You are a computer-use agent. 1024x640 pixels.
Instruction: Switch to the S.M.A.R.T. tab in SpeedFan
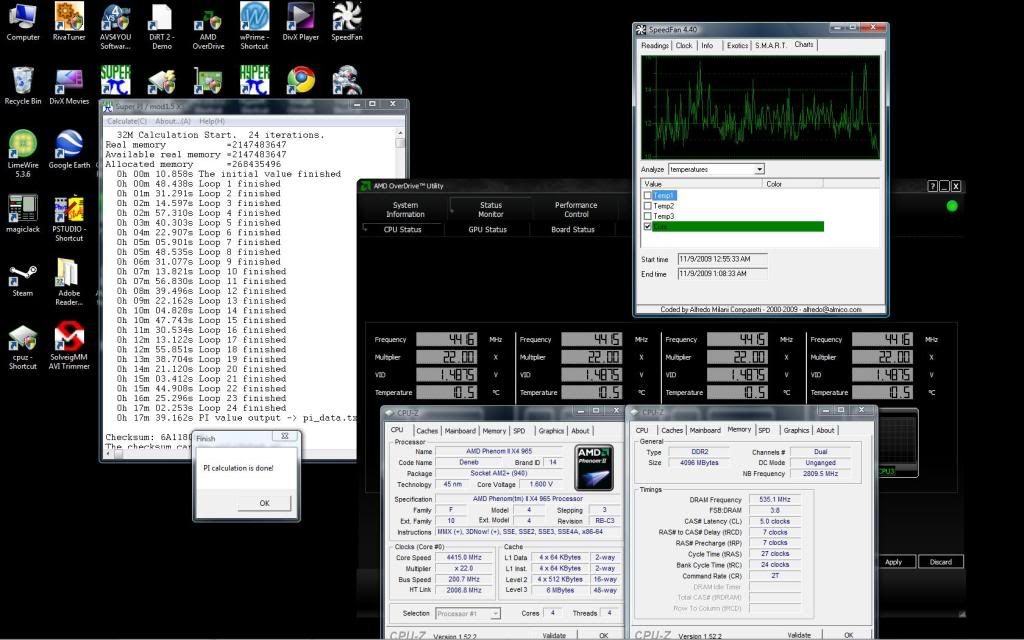(x=771, y=45)
